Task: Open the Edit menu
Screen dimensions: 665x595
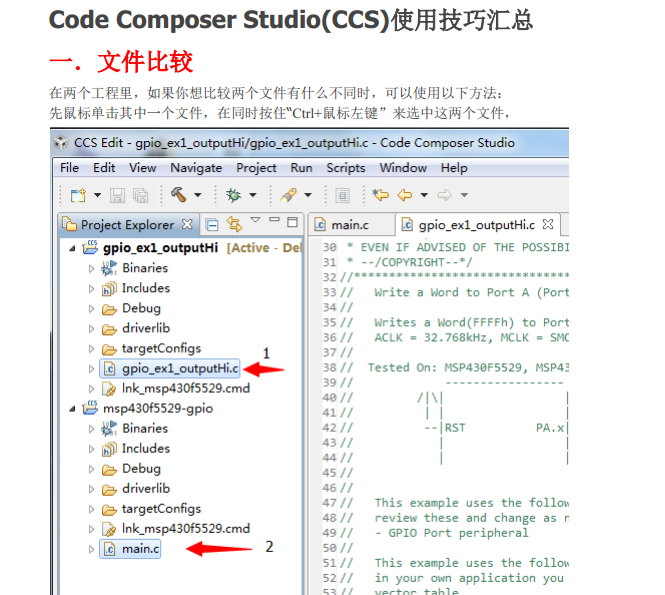Action: 104,168
